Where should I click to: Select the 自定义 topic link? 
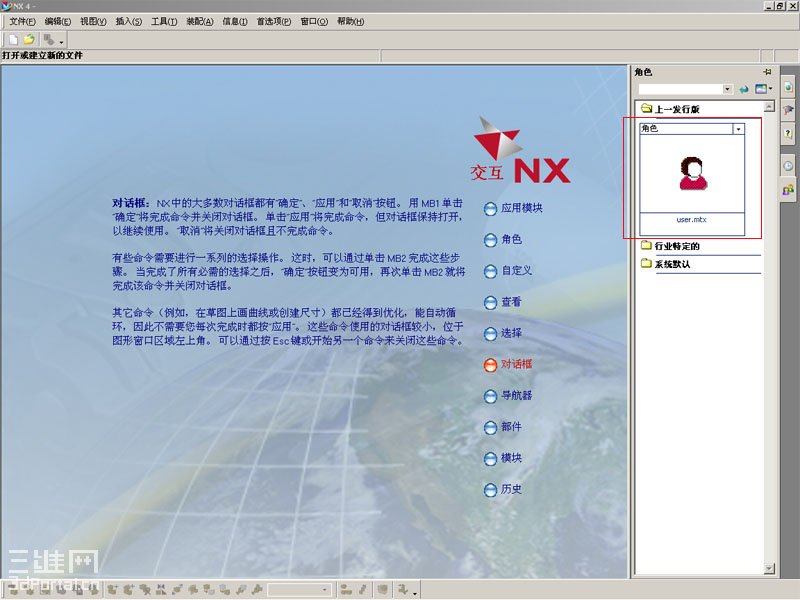508,270
